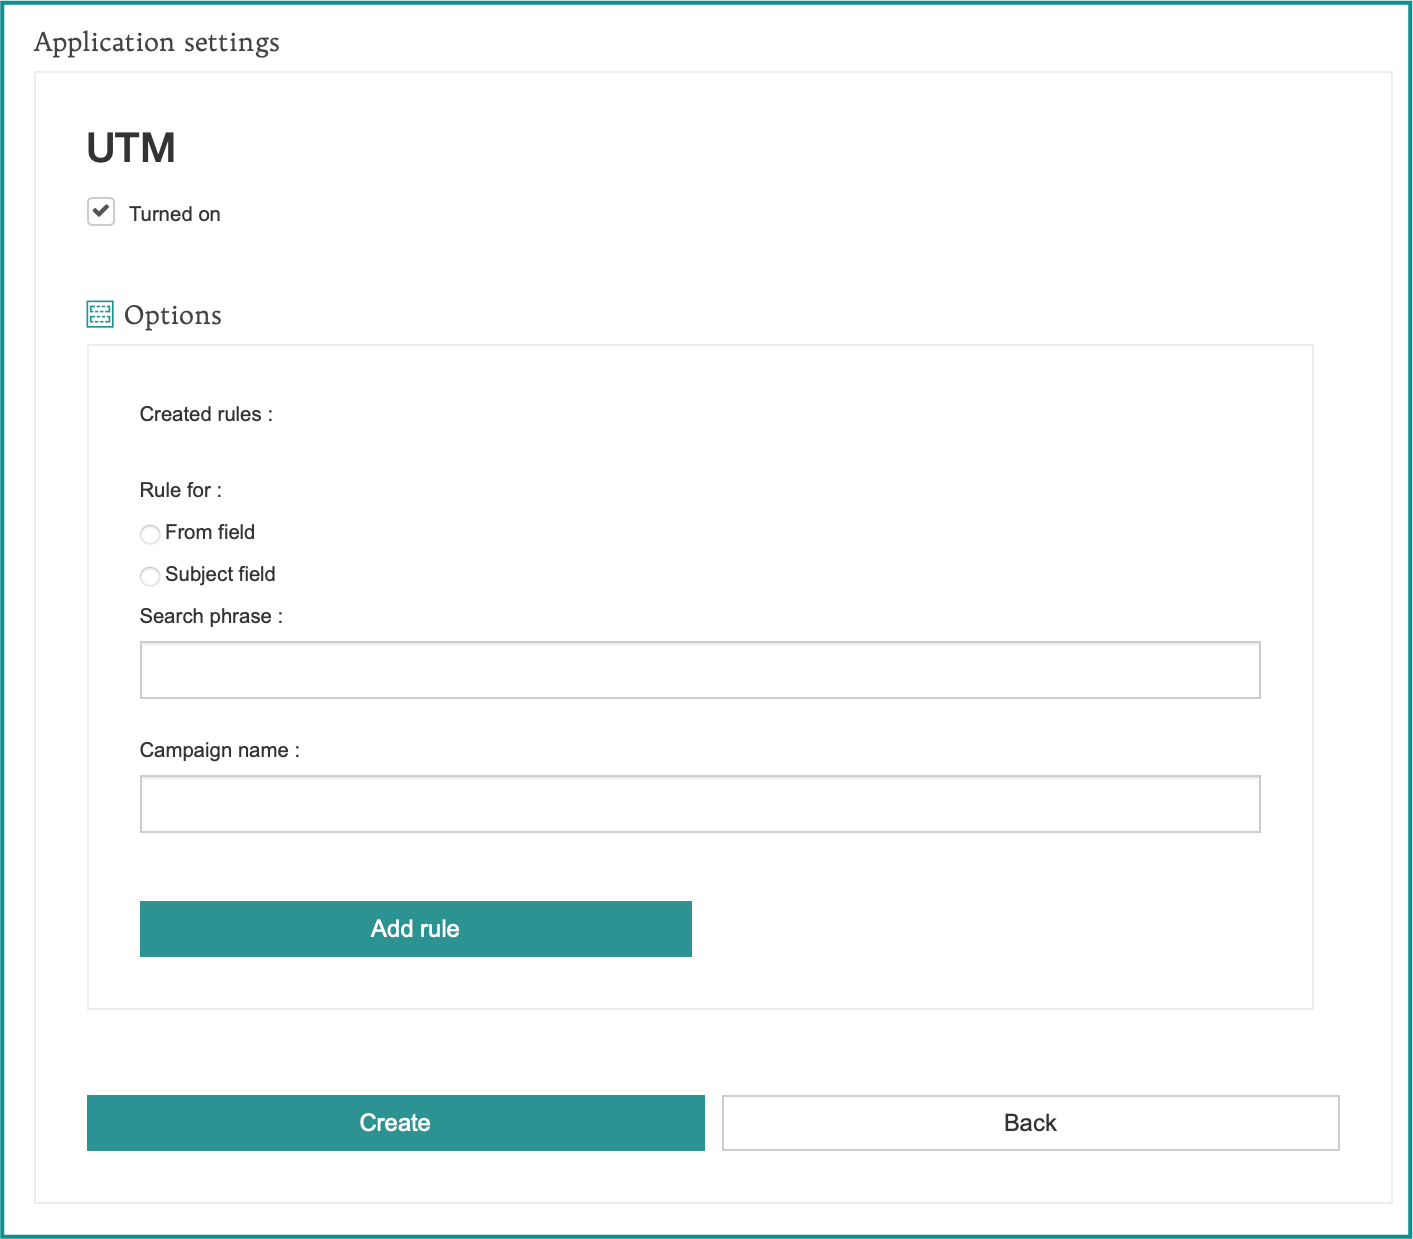This screenshot has height=1239, width=1413.
Task: Uncheck the Turned on checkbox
Action: 101,212
